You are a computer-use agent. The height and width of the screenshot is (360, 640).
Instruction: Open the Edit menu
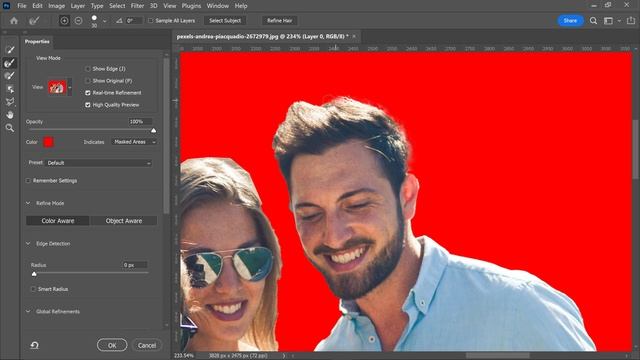point(37,6)
